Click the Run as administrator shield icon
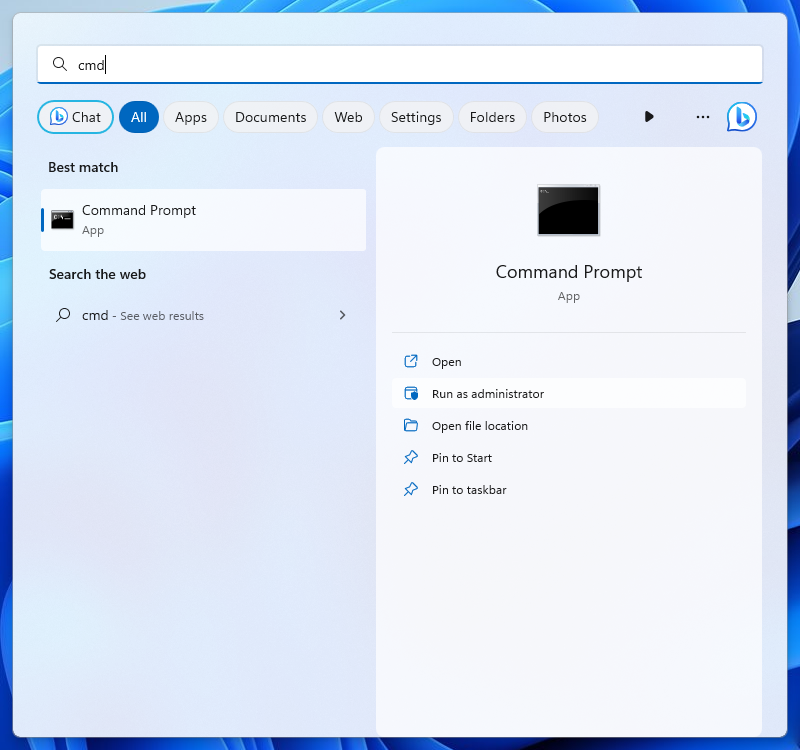 (x=410, y=394)
